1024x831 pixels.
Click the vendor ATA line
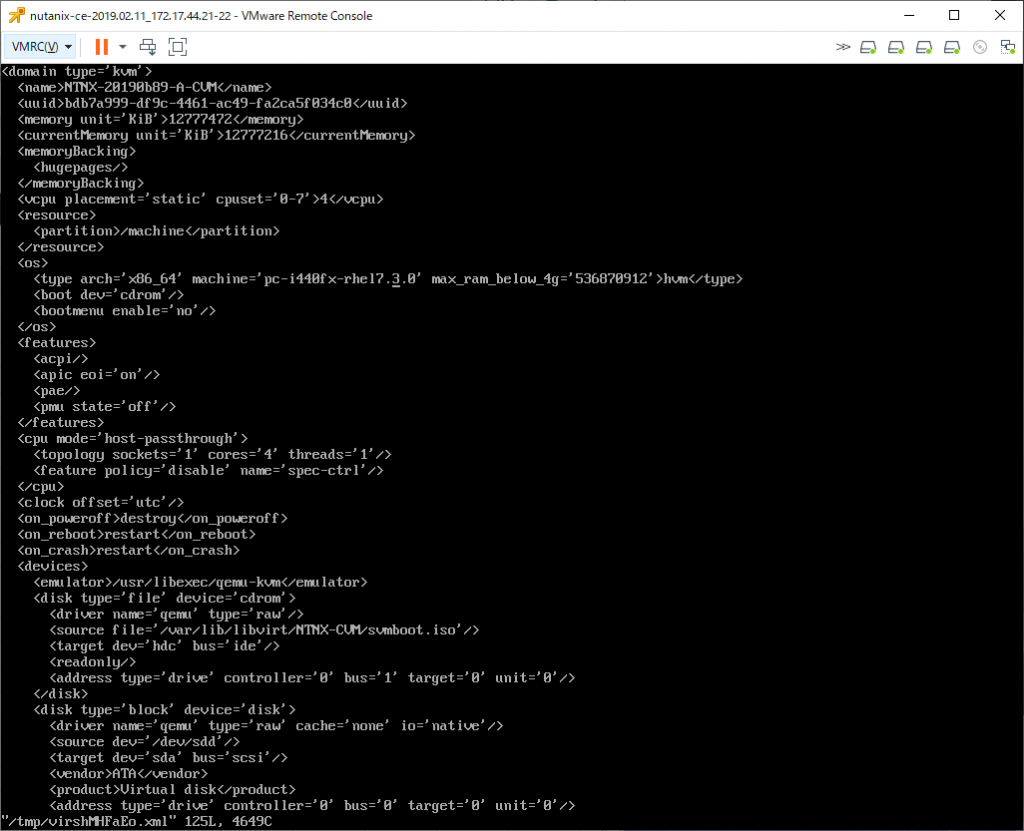click(x=129, y=774)
